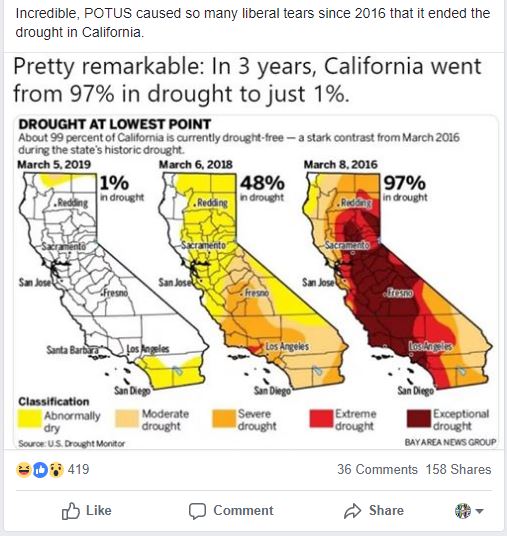Click the laughing Haha reaction emoji
Screen dimensions: 507x536
23,470
